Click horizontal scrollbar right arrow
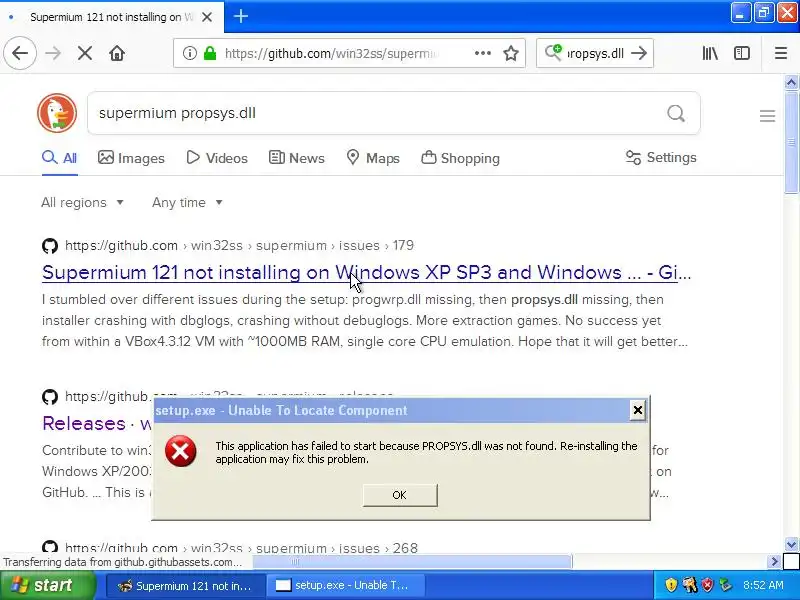The image size is (800, 600). pos(774,562)
